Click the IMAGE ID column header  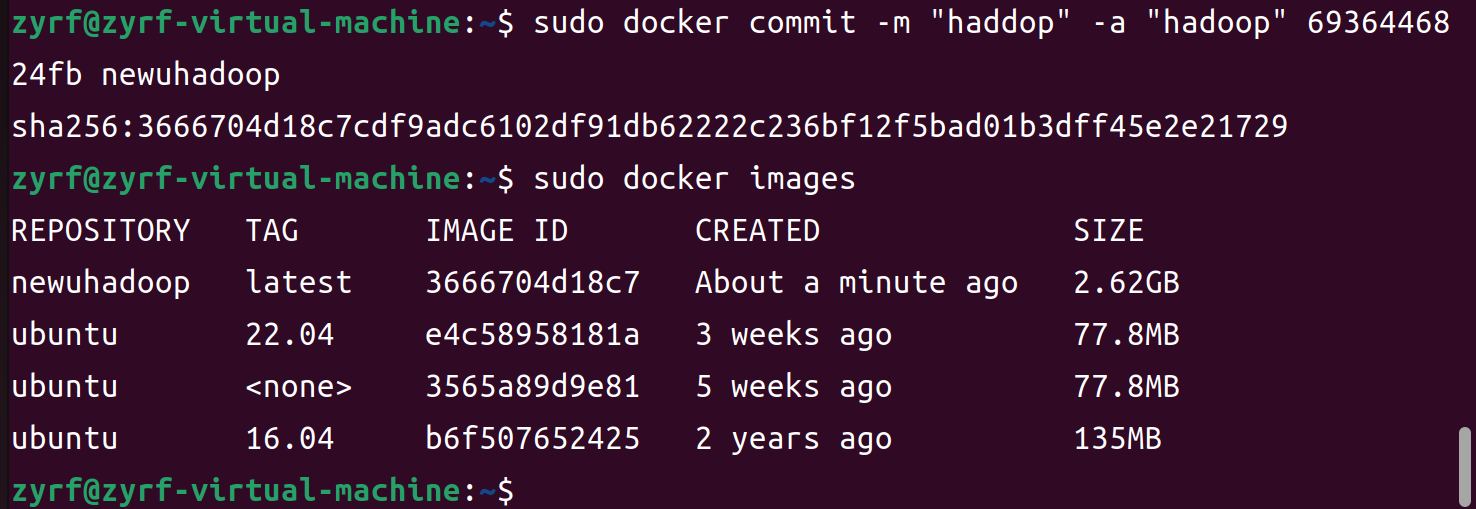pos(496,231)
